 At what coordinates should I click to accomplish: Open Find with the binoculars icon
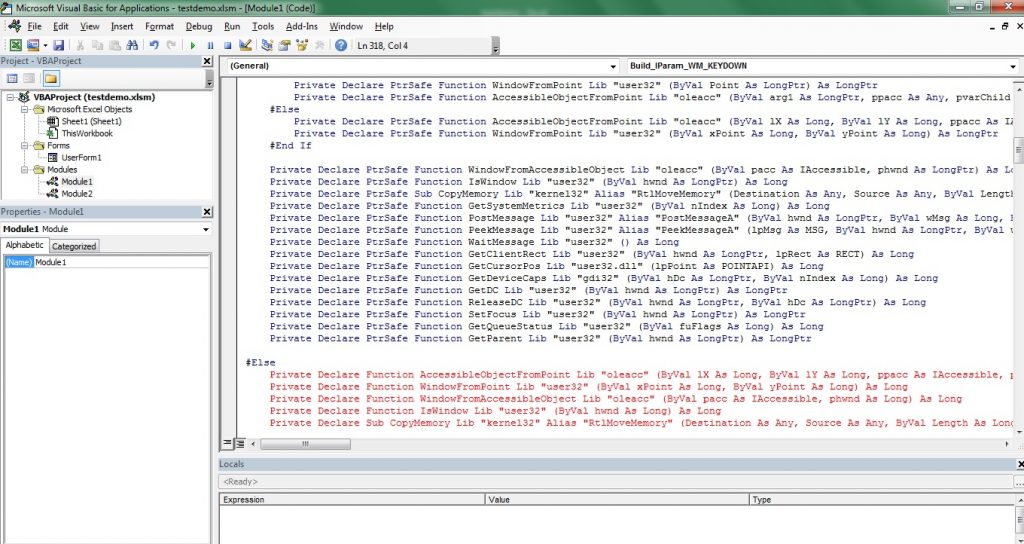(133, 46)
